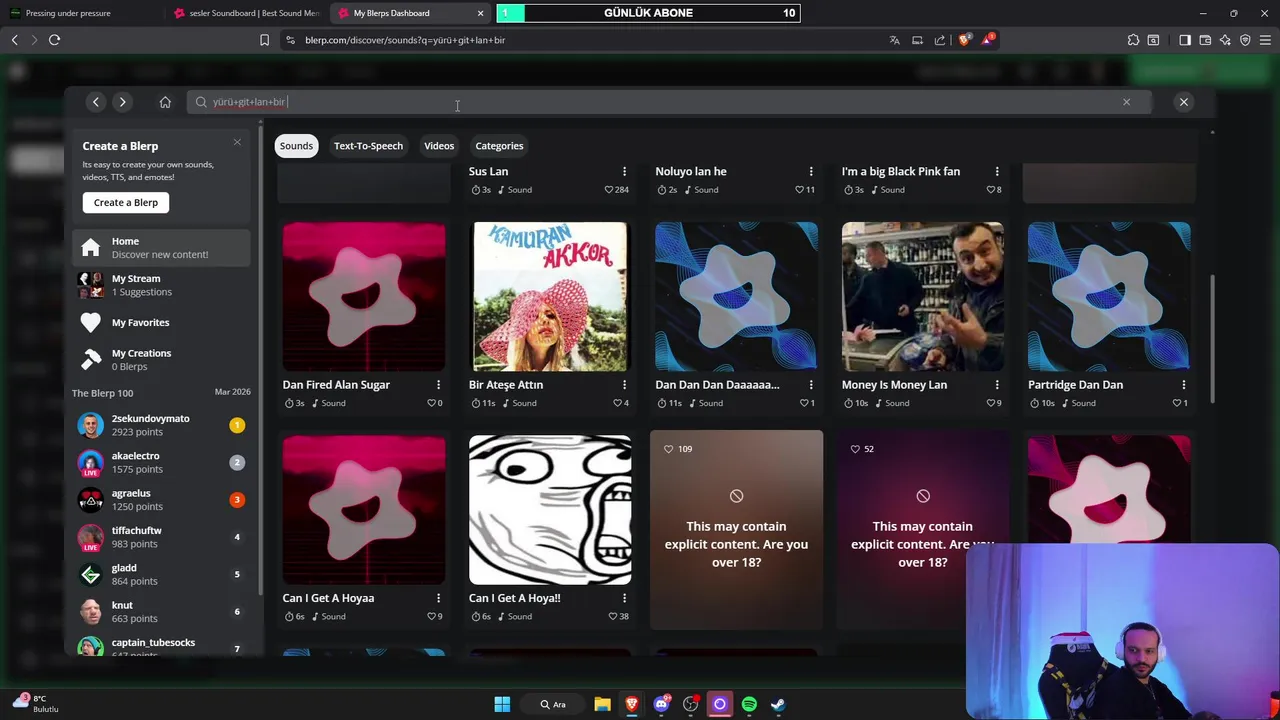Open agraelus leaderboard profile
Screen dimensions: 1280x720
(x=162, y=499)
